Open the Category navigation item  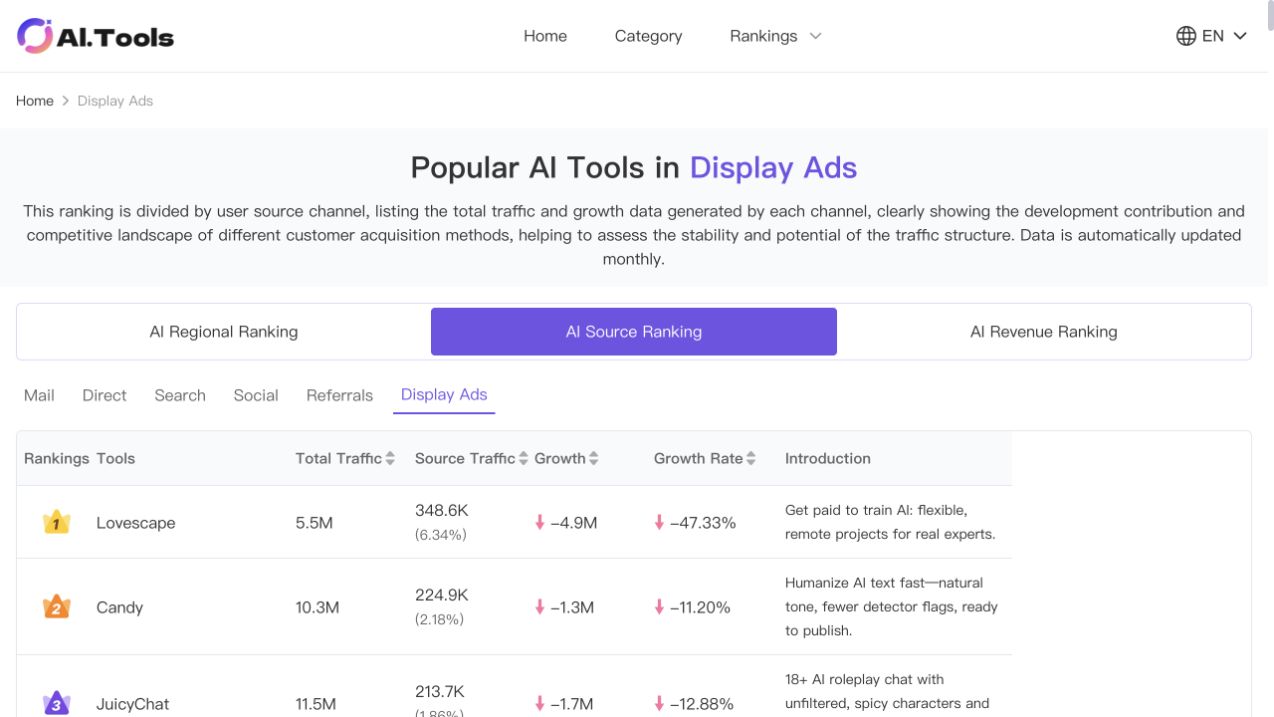(648, 36)
